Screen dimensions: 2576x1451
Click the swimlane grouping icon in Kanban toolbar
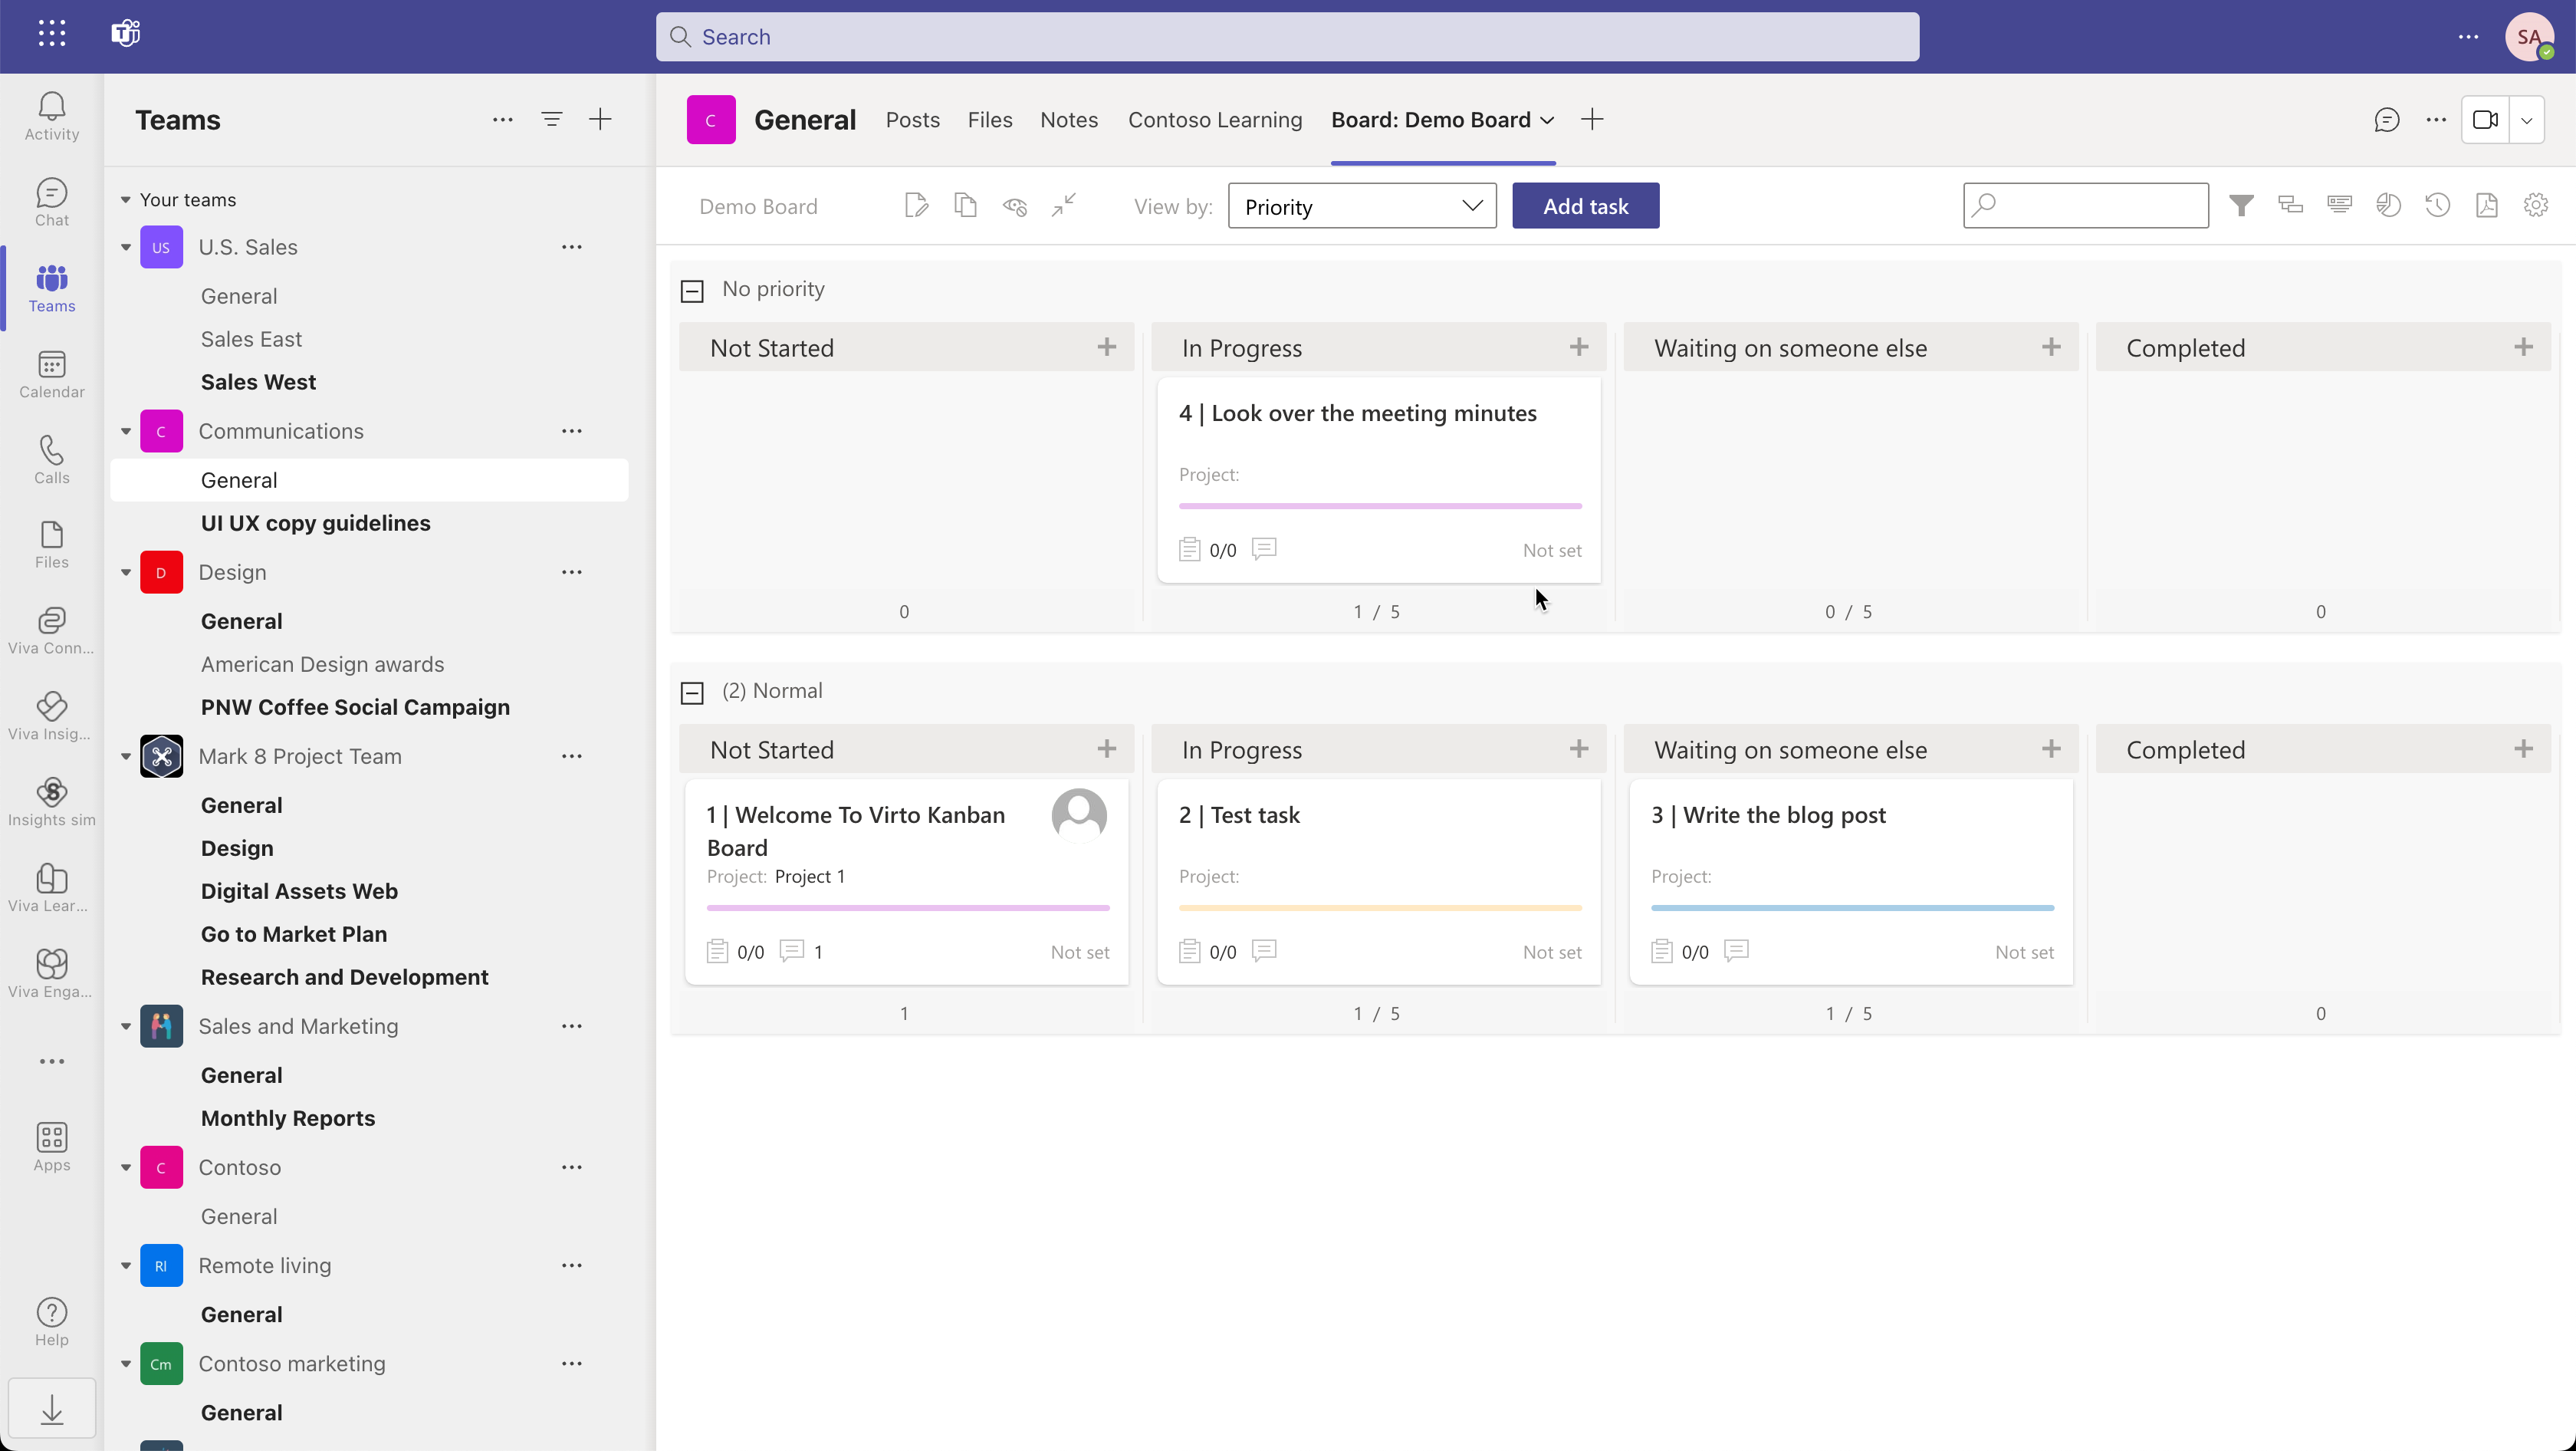coord(2290,206)
